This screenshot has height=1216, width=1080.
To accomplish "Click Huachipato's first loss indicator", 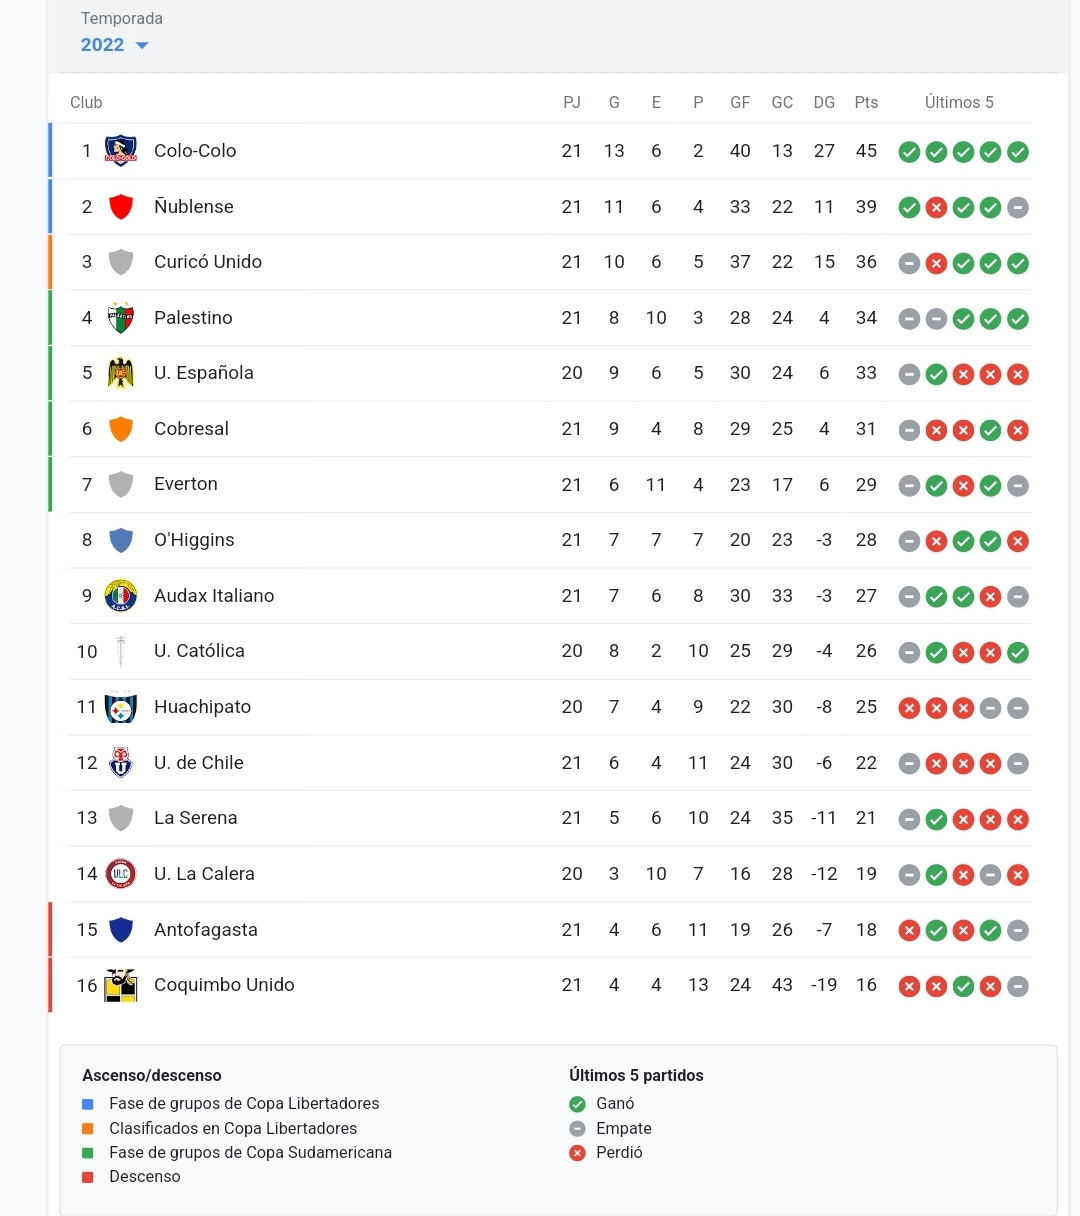I will point(909,708).
